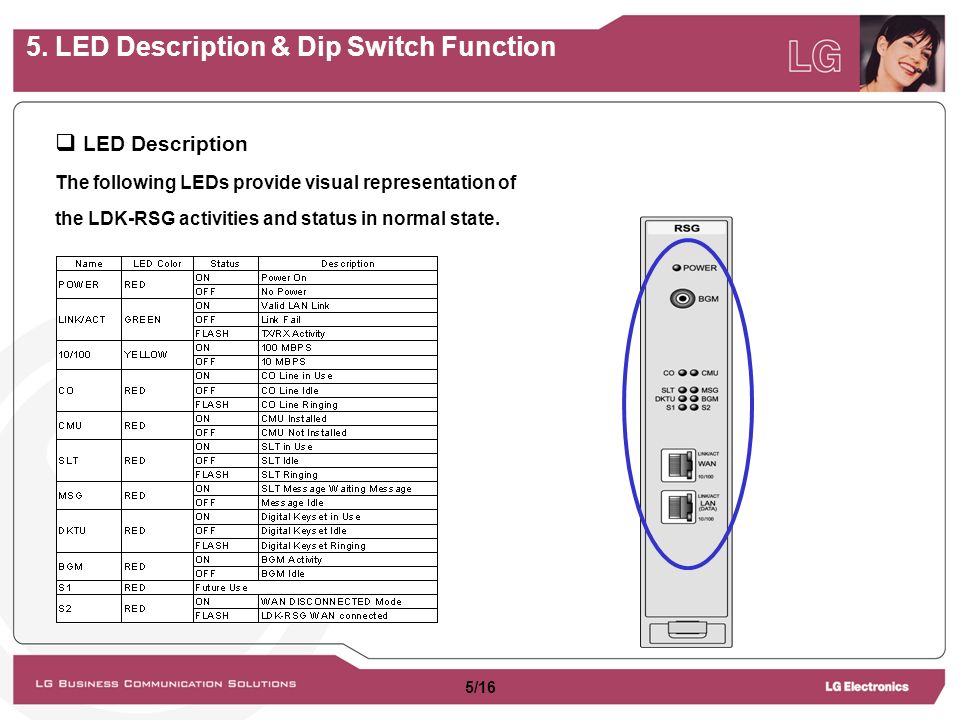Click the 'Message Idle' description cell

pos(348,503)
